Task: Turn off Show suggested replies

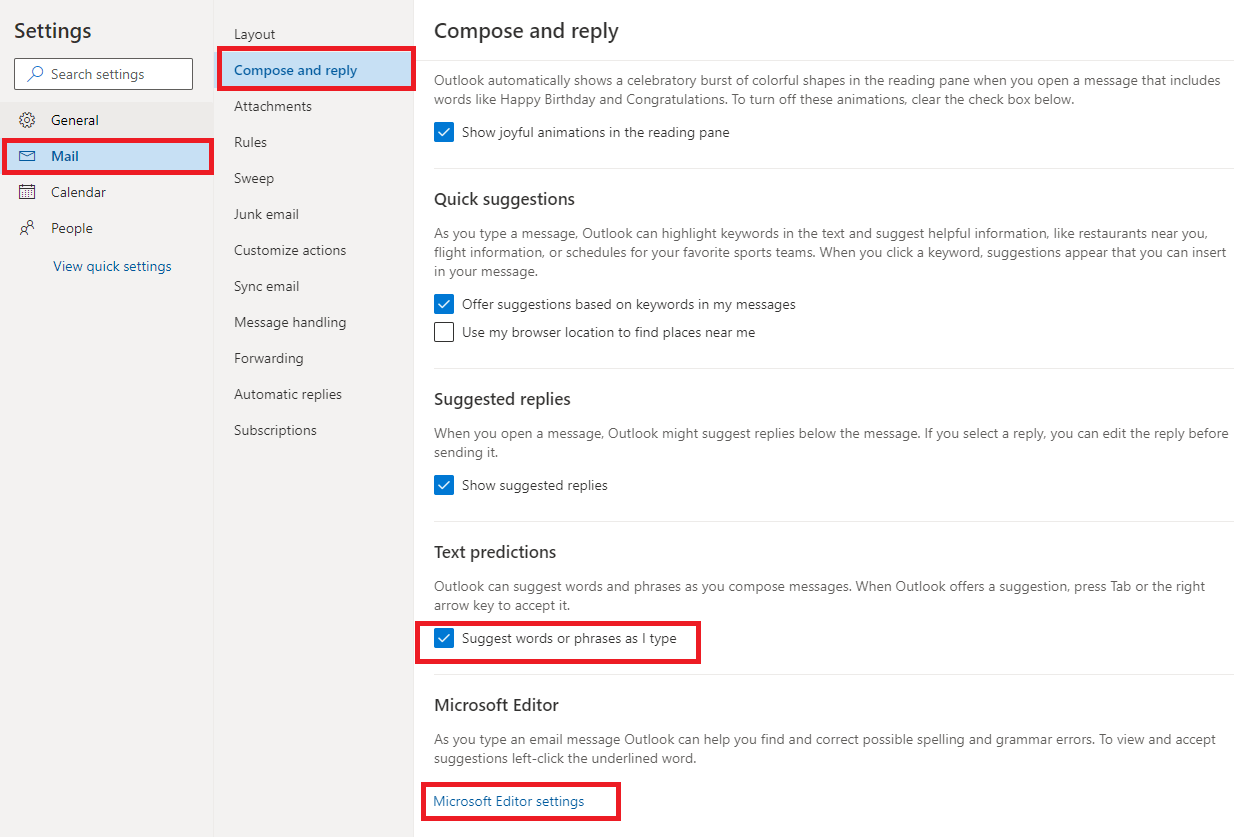Action: [x=443, y=485]
